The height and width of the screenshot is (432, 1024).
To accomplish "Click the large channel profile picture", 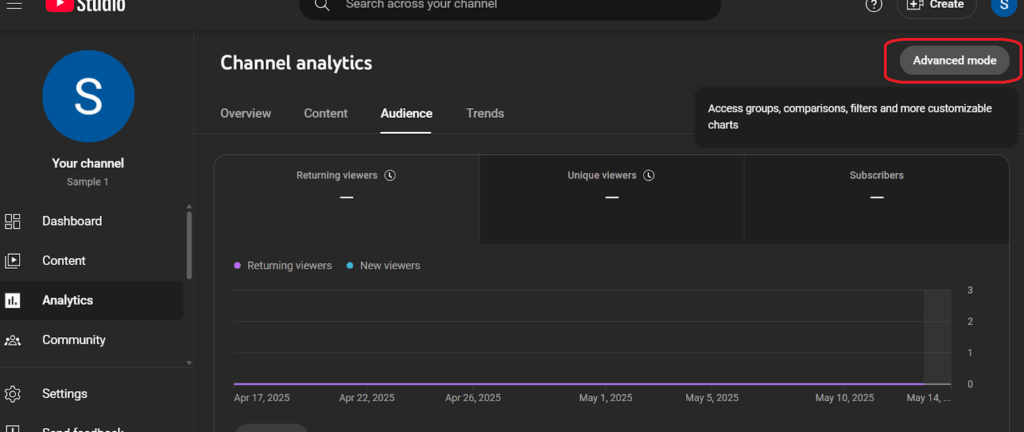I will [x=89, y=98].
